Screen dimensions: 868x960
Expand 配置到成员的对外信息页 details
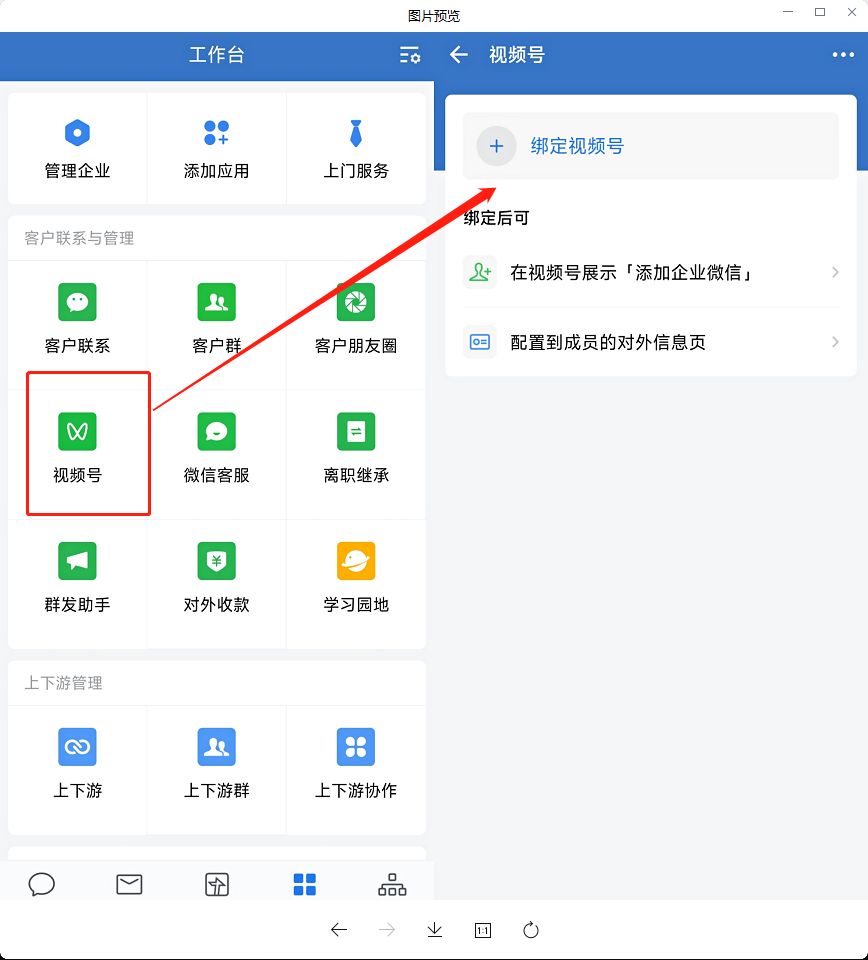click(x=650, y=341)
